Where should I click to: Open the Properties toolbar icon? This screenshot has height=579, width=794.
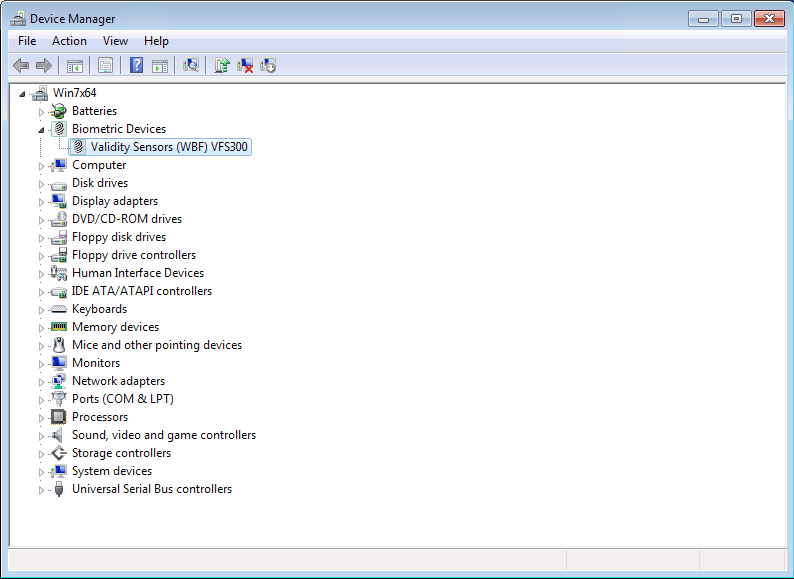click(x=105, y=65)
